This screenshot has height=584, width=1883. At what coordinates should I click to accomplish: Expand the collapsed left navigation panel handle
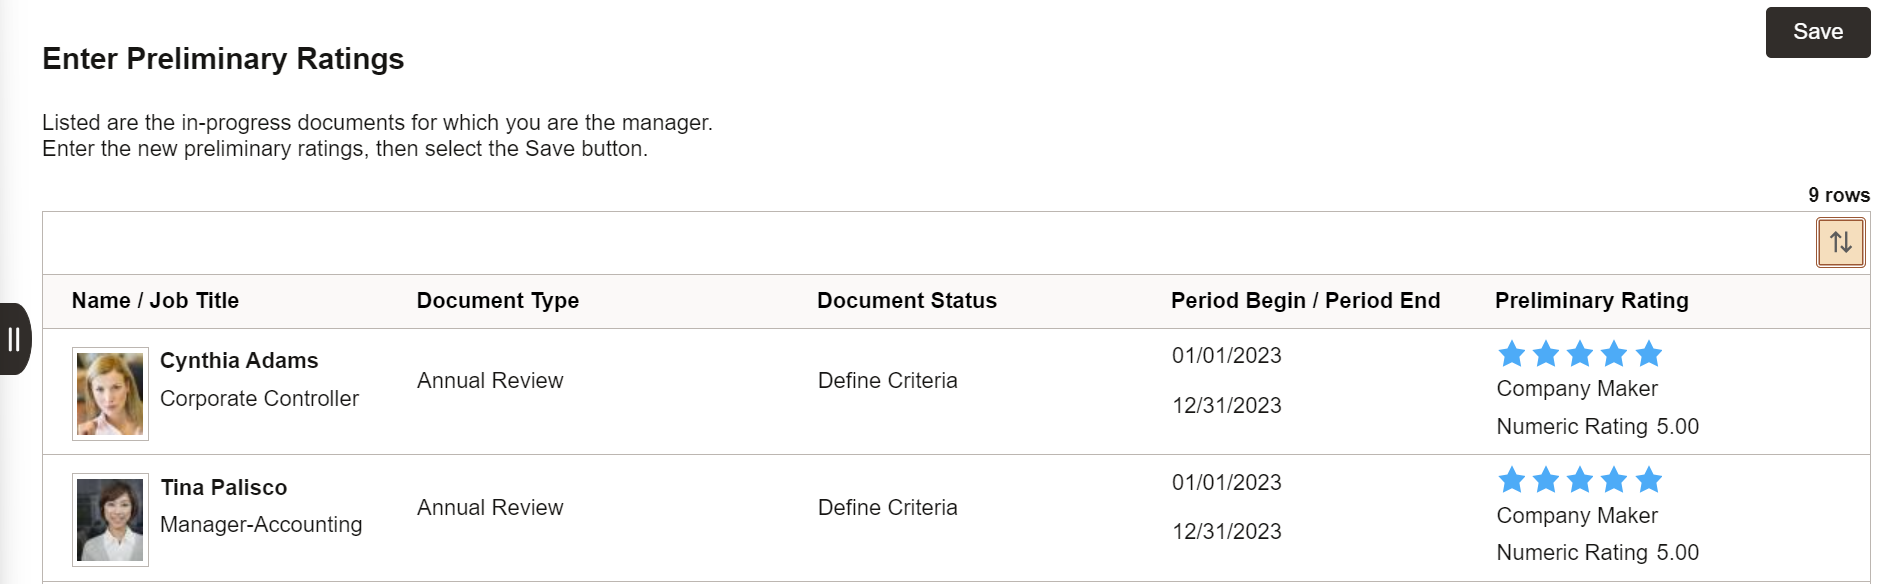[14, 339]
